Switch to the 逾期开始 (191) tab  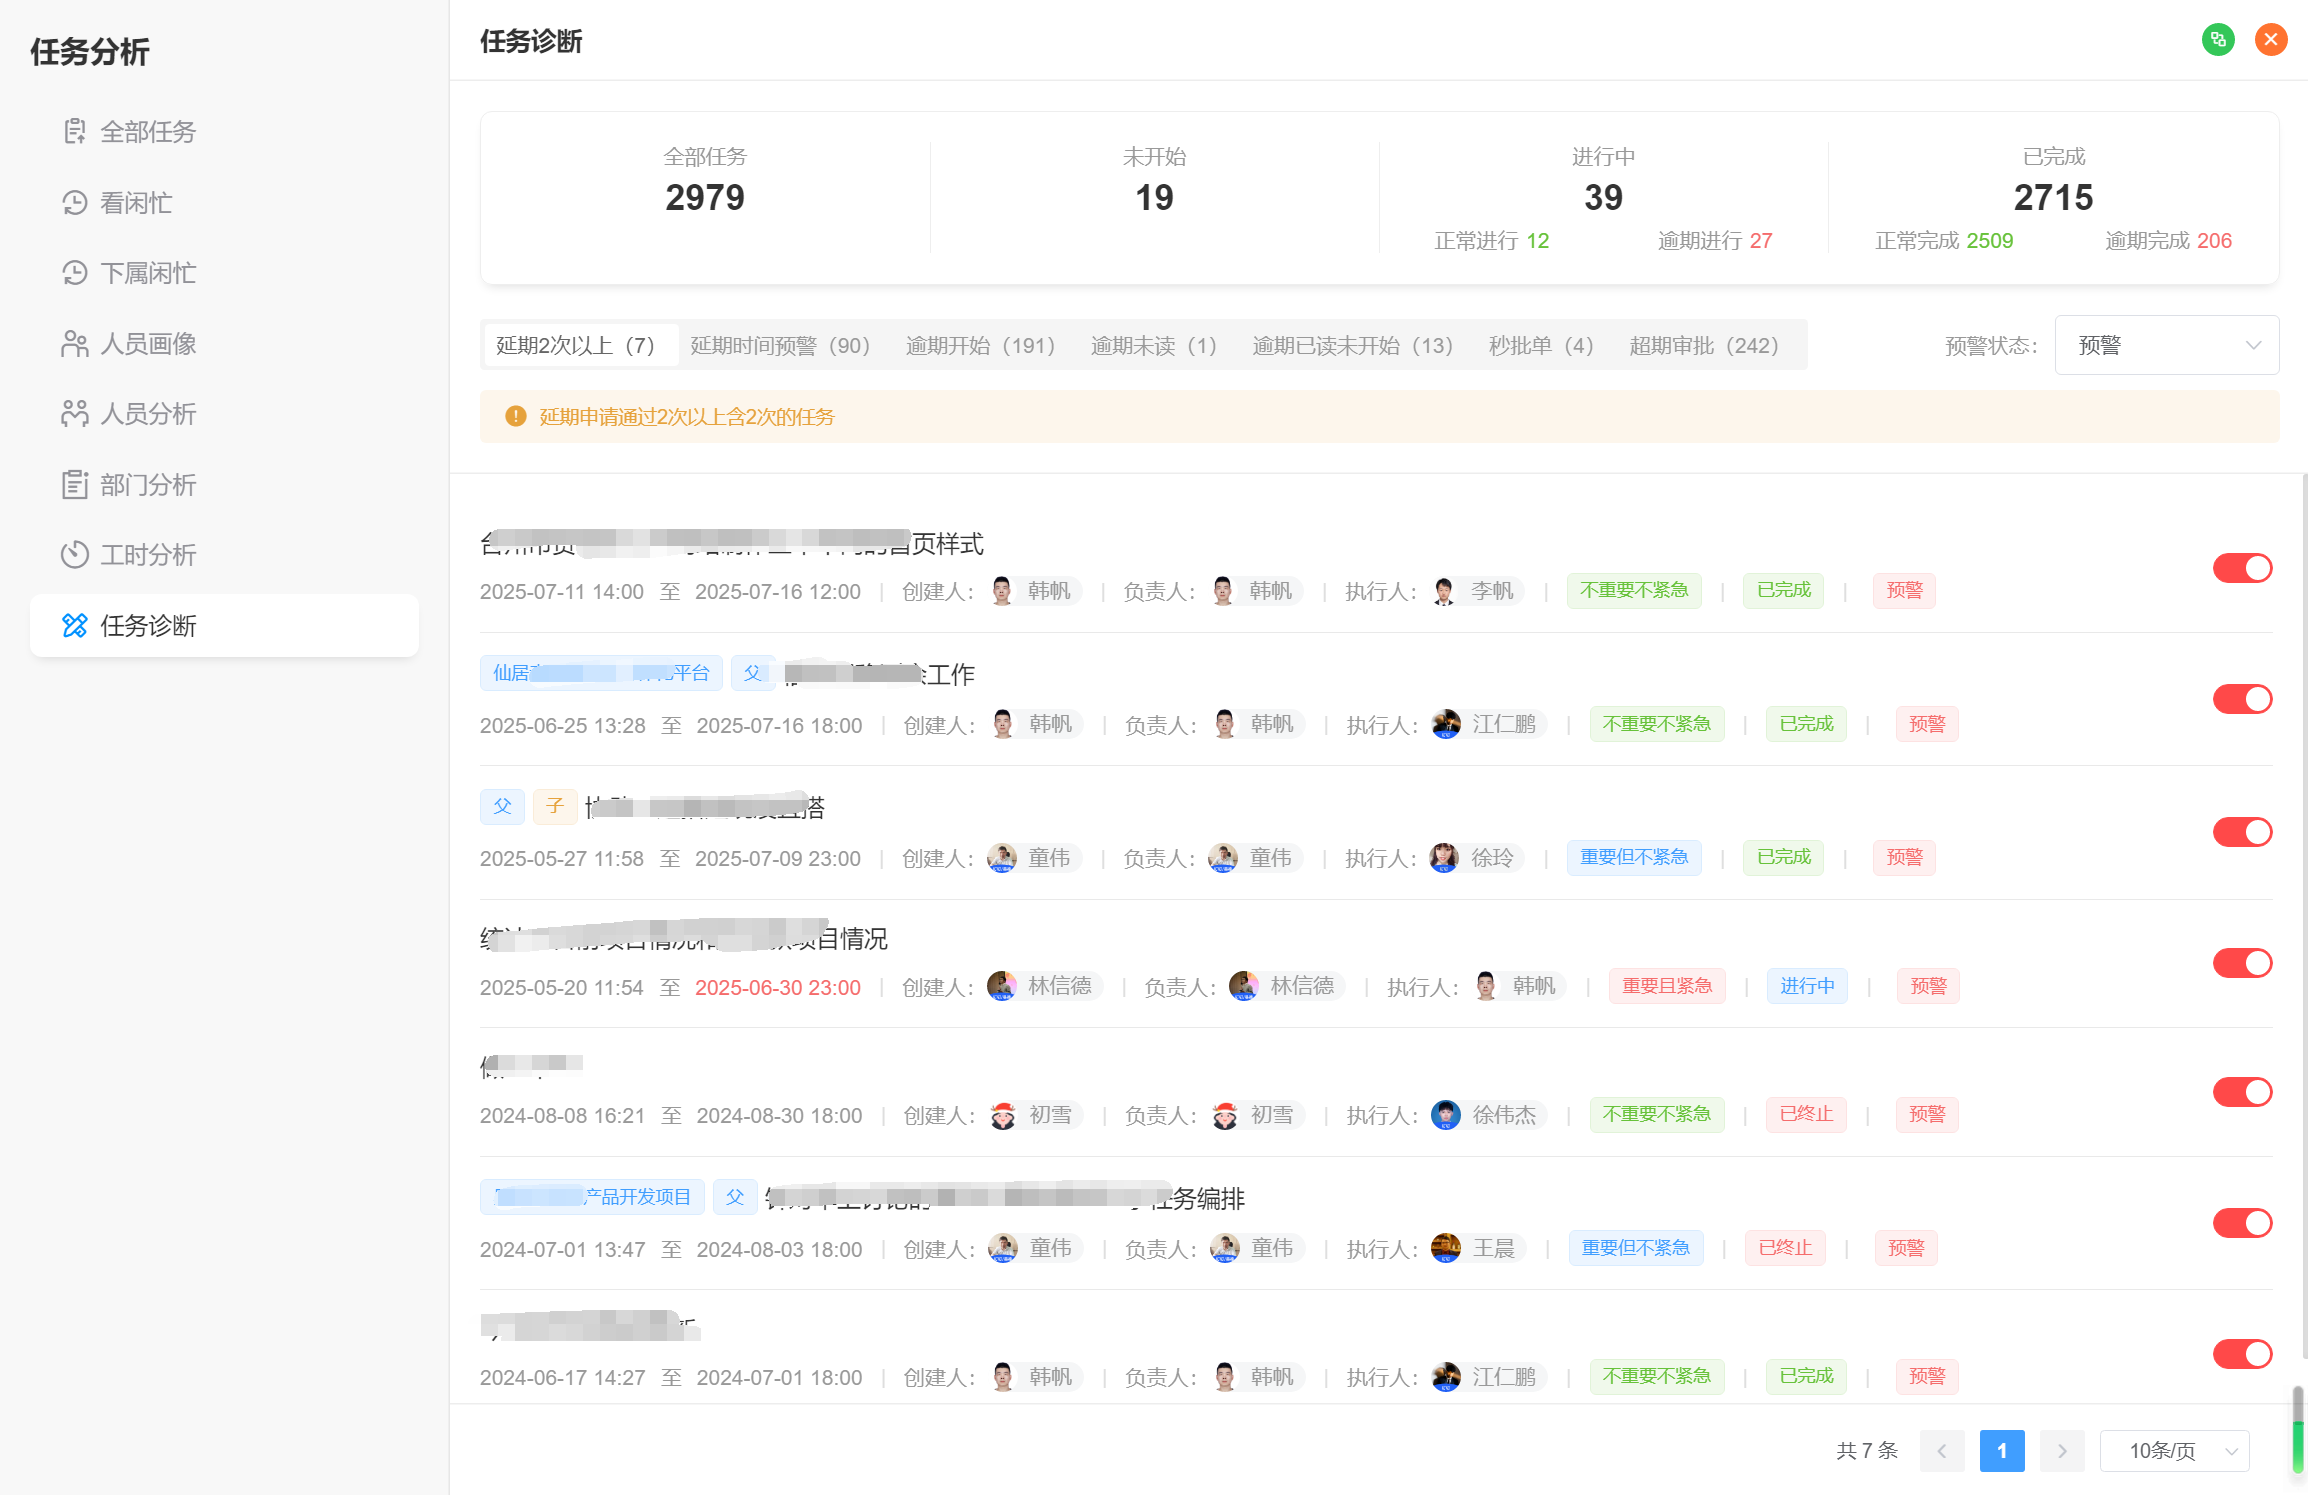coord(981,345)
